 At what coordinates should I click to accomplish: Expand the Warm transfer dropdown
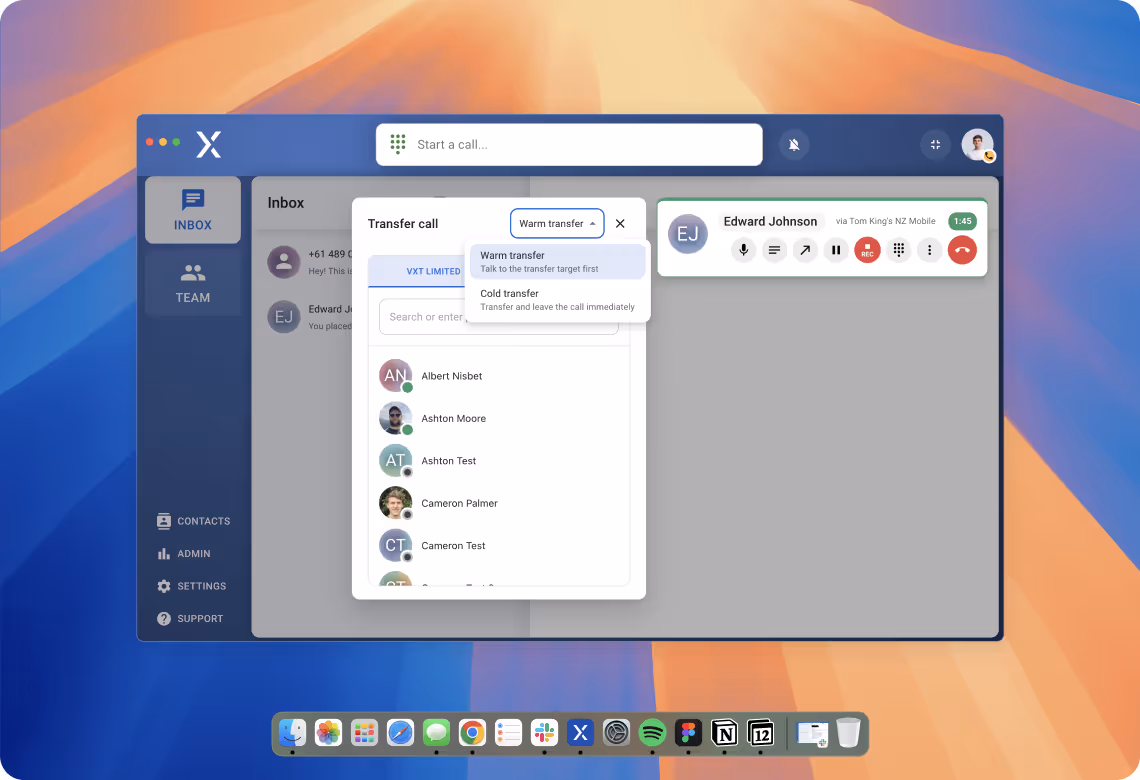pyautogui.click(x=557, y=223)
